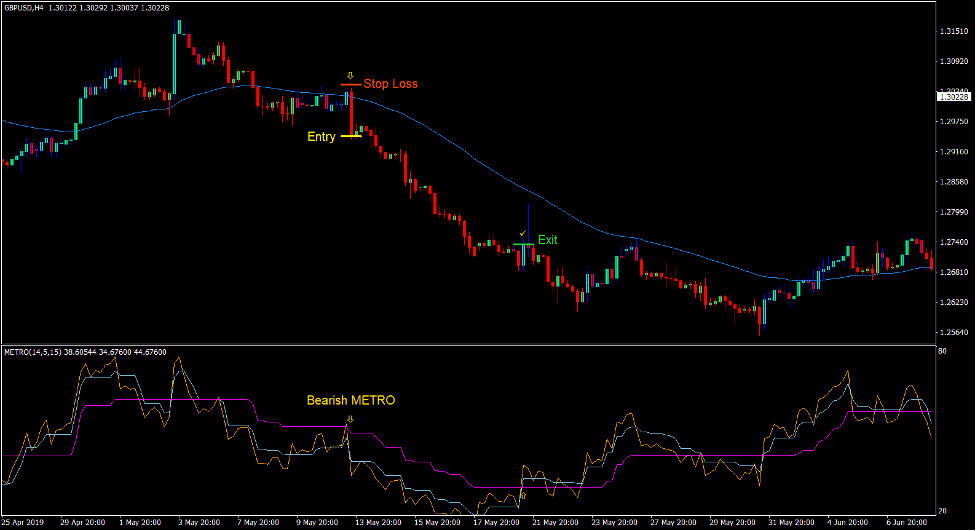Click the 1.29750 price axis label
The width and height of the screenshot is (977, 531).
(x=954, y=122)
